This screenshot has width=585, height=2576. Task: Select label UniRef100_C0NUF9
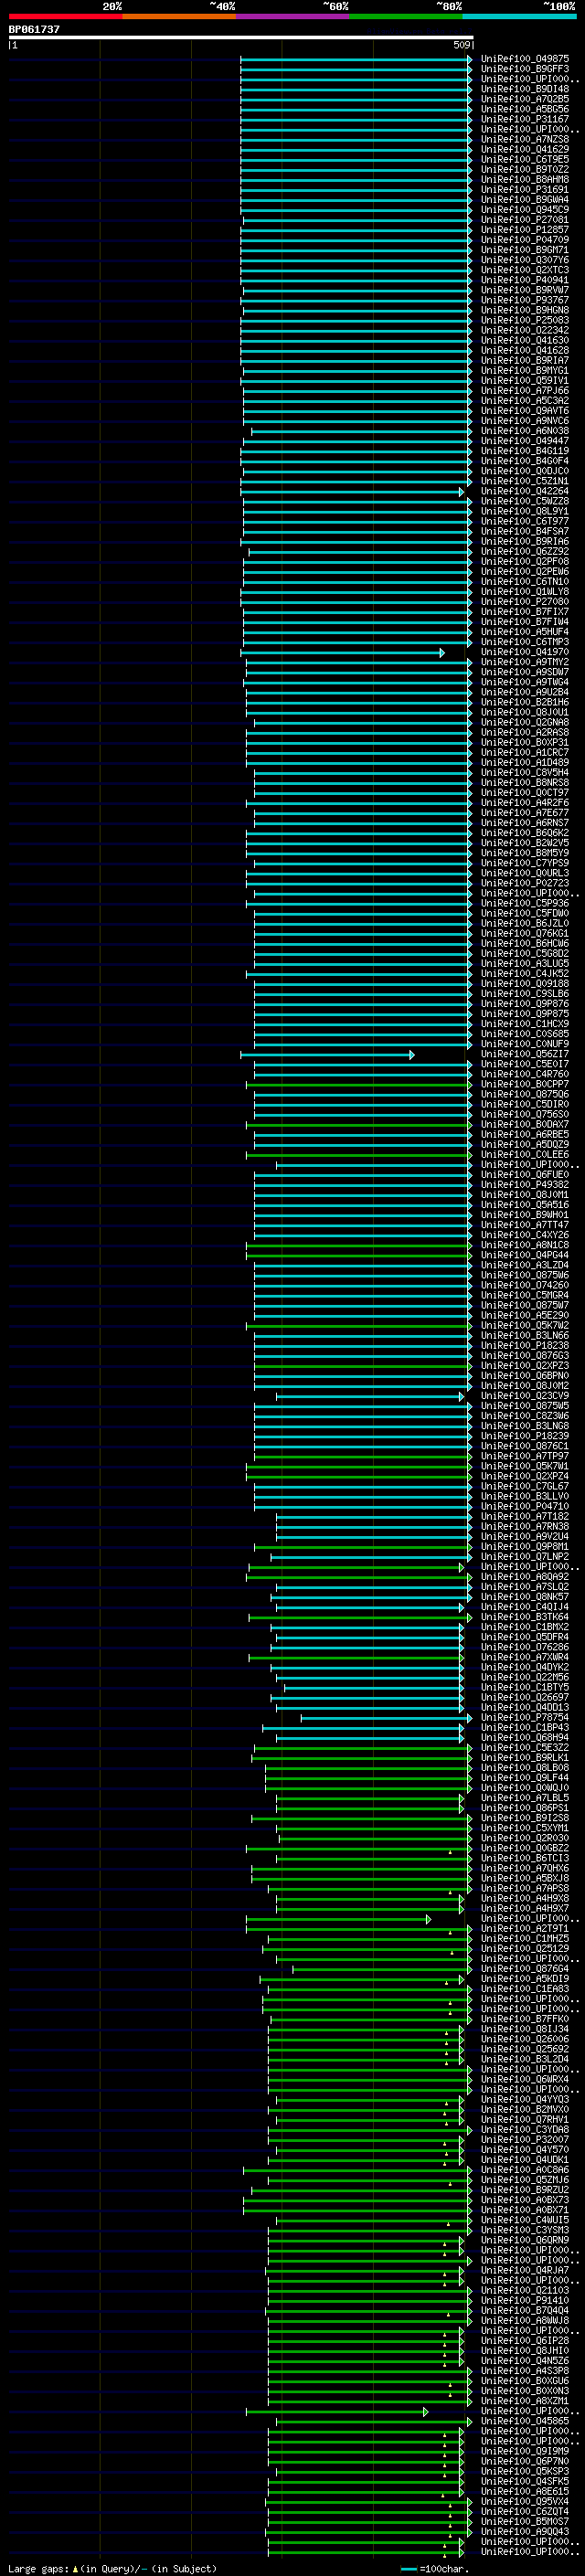tap(525, 1044)
